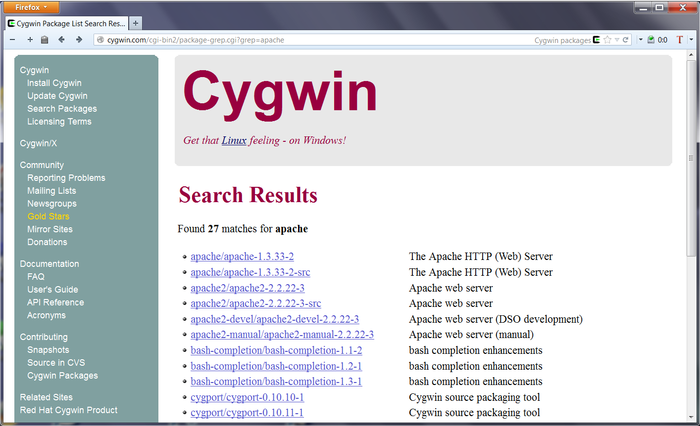
Task: Select the Cygwin Package List Search Results tab
Action: click(x=67, y=23)
